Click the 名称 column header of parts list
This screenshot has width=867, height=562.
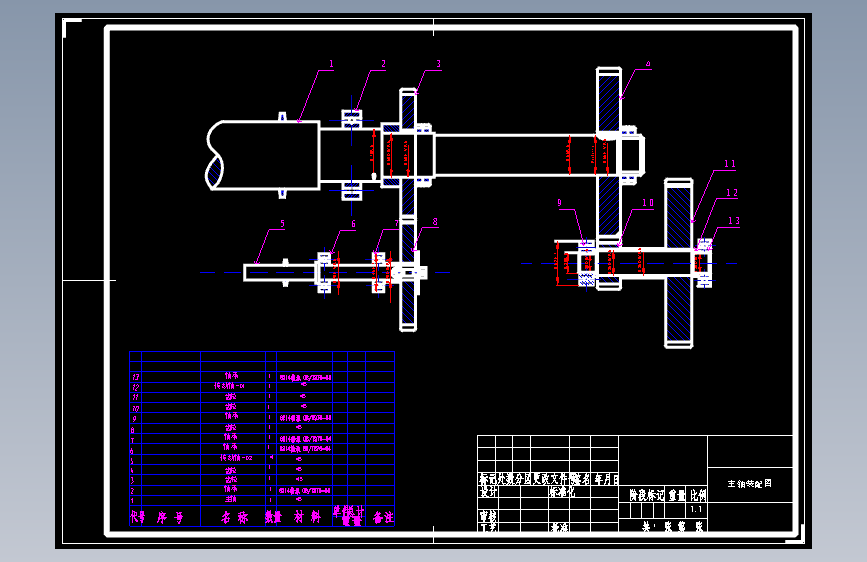[234, 518]
